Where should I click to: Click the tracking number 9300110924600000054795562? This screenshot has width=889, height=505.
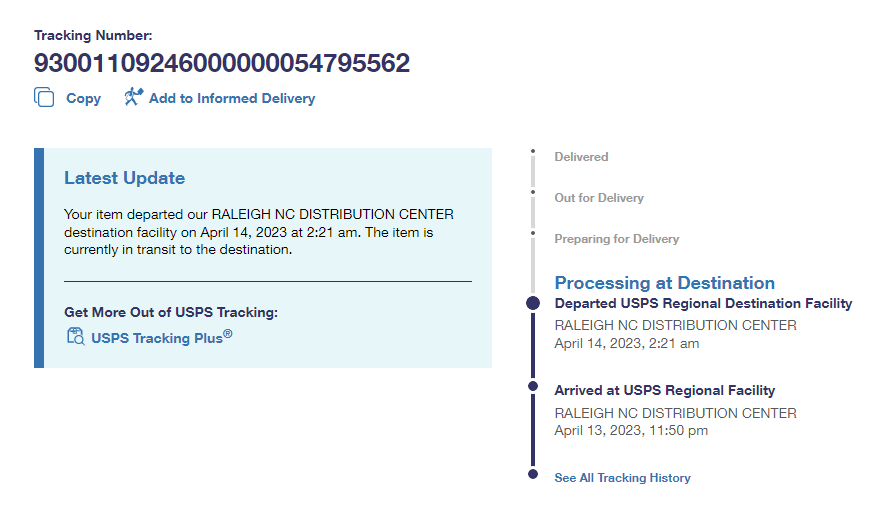(x=222, y=63)
